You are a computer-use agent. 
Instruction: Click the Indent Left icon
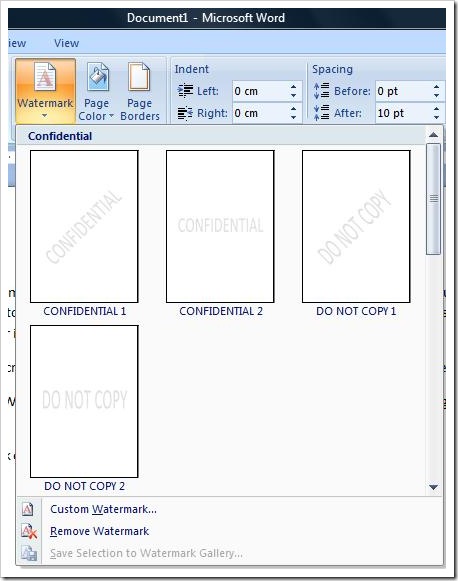(185, 91)
